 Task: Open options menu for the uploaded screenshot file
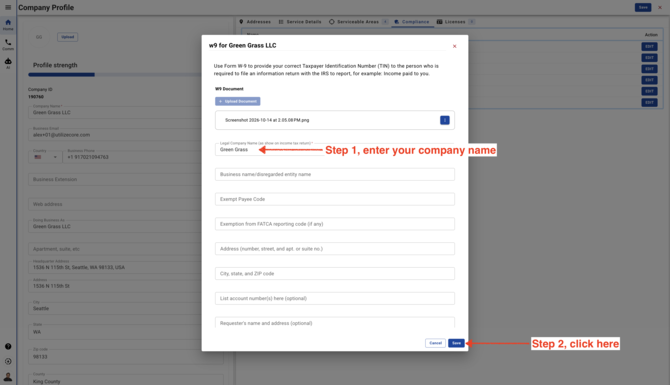(x=444, y=120)
